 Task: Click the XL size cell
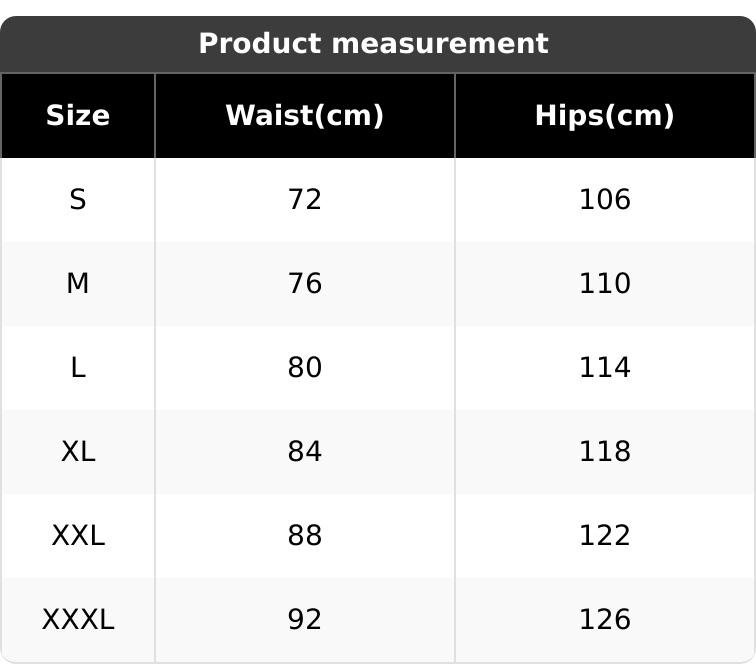[x=78, y=452]
